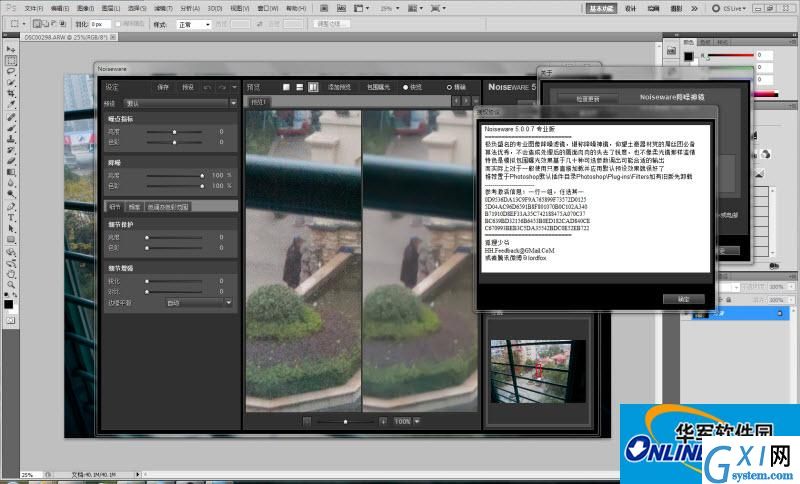Viewport: 800px width, 484px height.
Task: Open the 滤镜(T) menu
Action: (163, 8)
